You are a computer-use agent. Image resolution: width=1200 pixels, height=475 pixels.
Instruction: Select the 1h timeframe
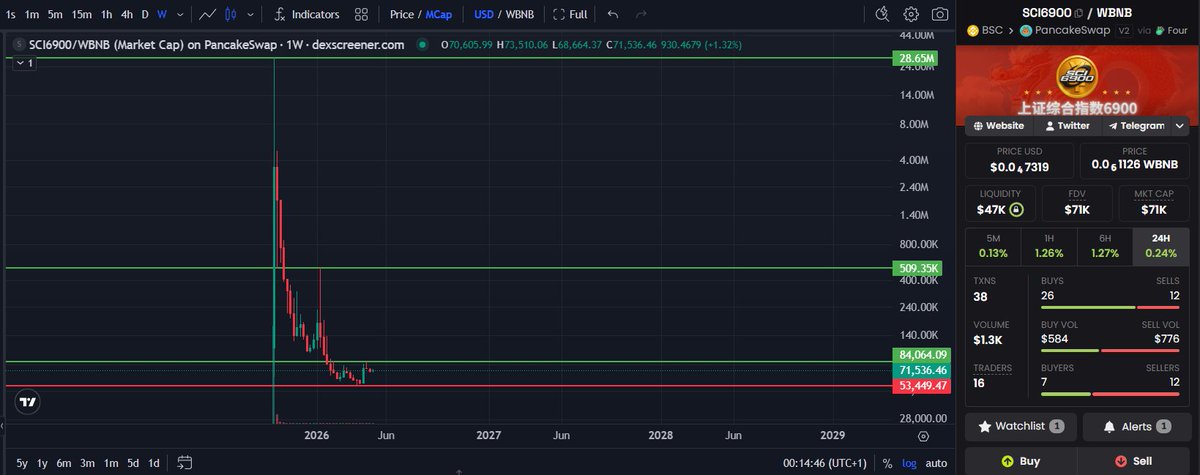pos(106,14)
